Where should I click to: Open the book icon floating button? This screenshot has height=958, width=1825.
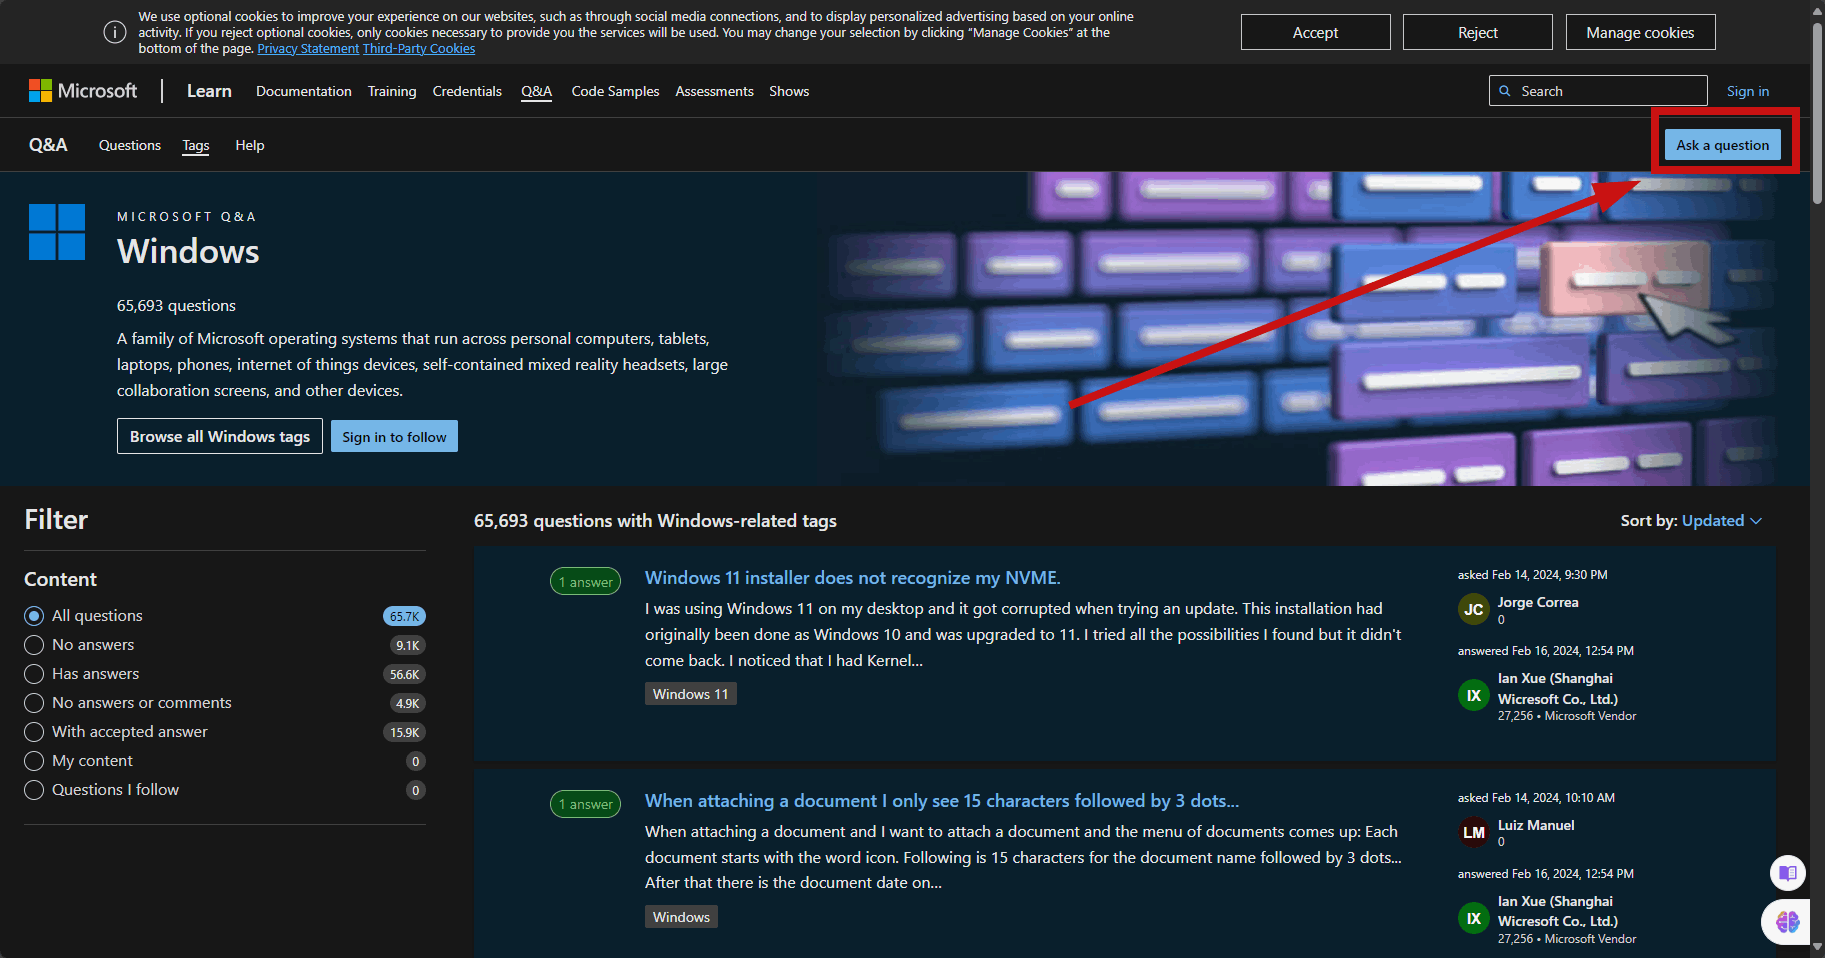point(1787,873)
